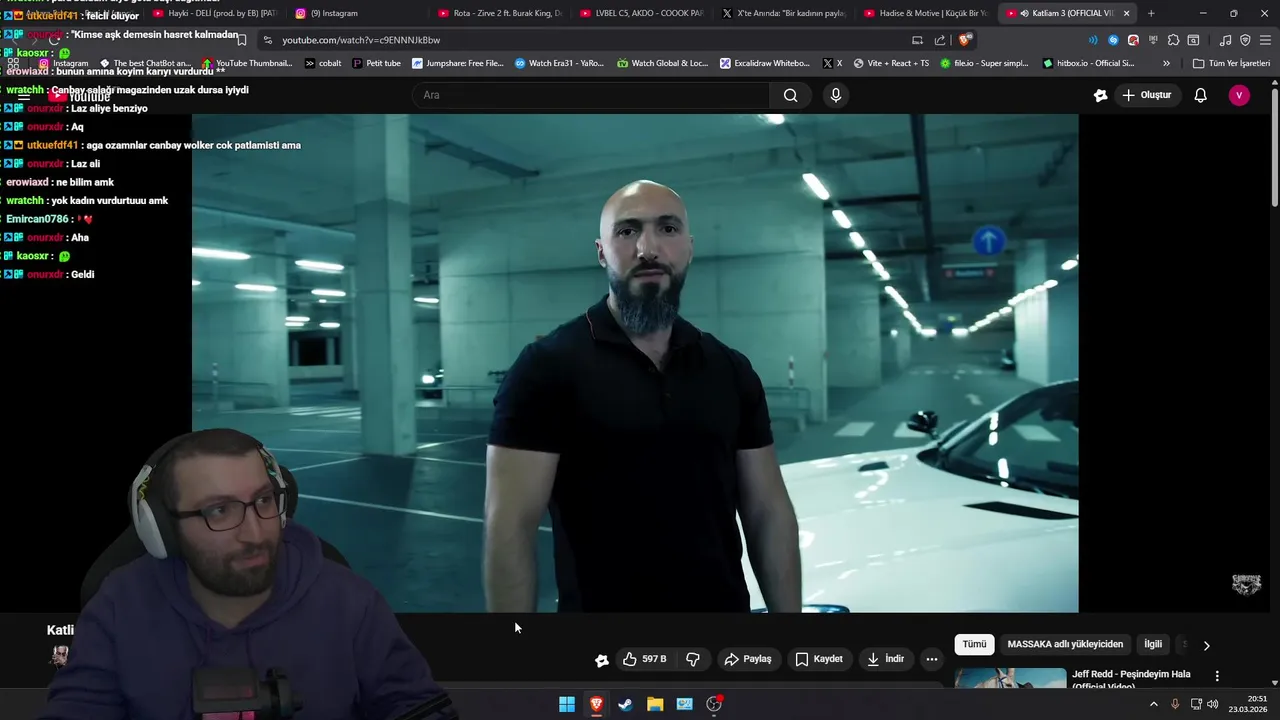This screenshot has width=1280, height=720.
Task: Click the Paylaş share button
Action: point(748,659)
